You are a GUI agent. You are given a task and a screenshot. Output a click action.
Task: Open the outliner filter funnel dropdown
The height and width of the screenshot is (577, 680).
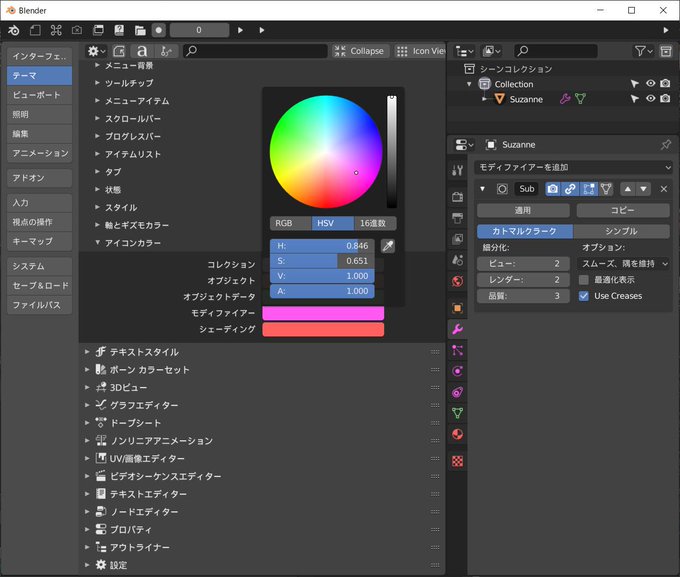tap(643, 51)
